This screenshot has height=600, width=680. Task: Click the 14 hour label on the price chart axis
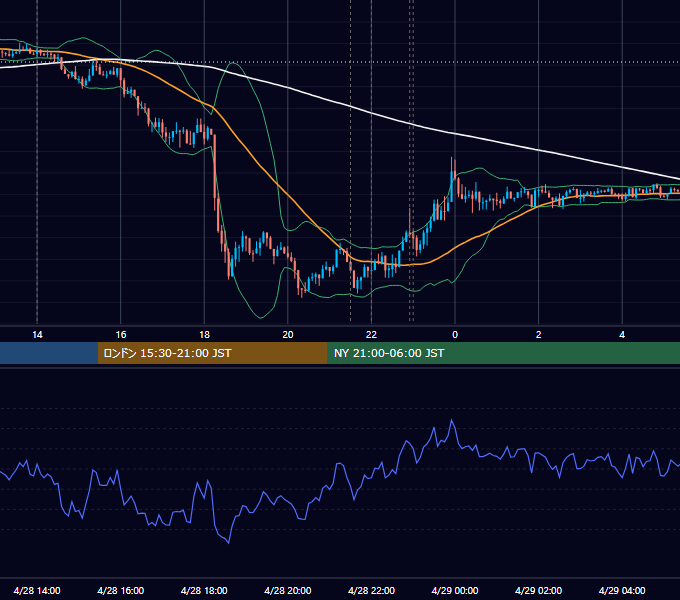(x=37, y=335)
